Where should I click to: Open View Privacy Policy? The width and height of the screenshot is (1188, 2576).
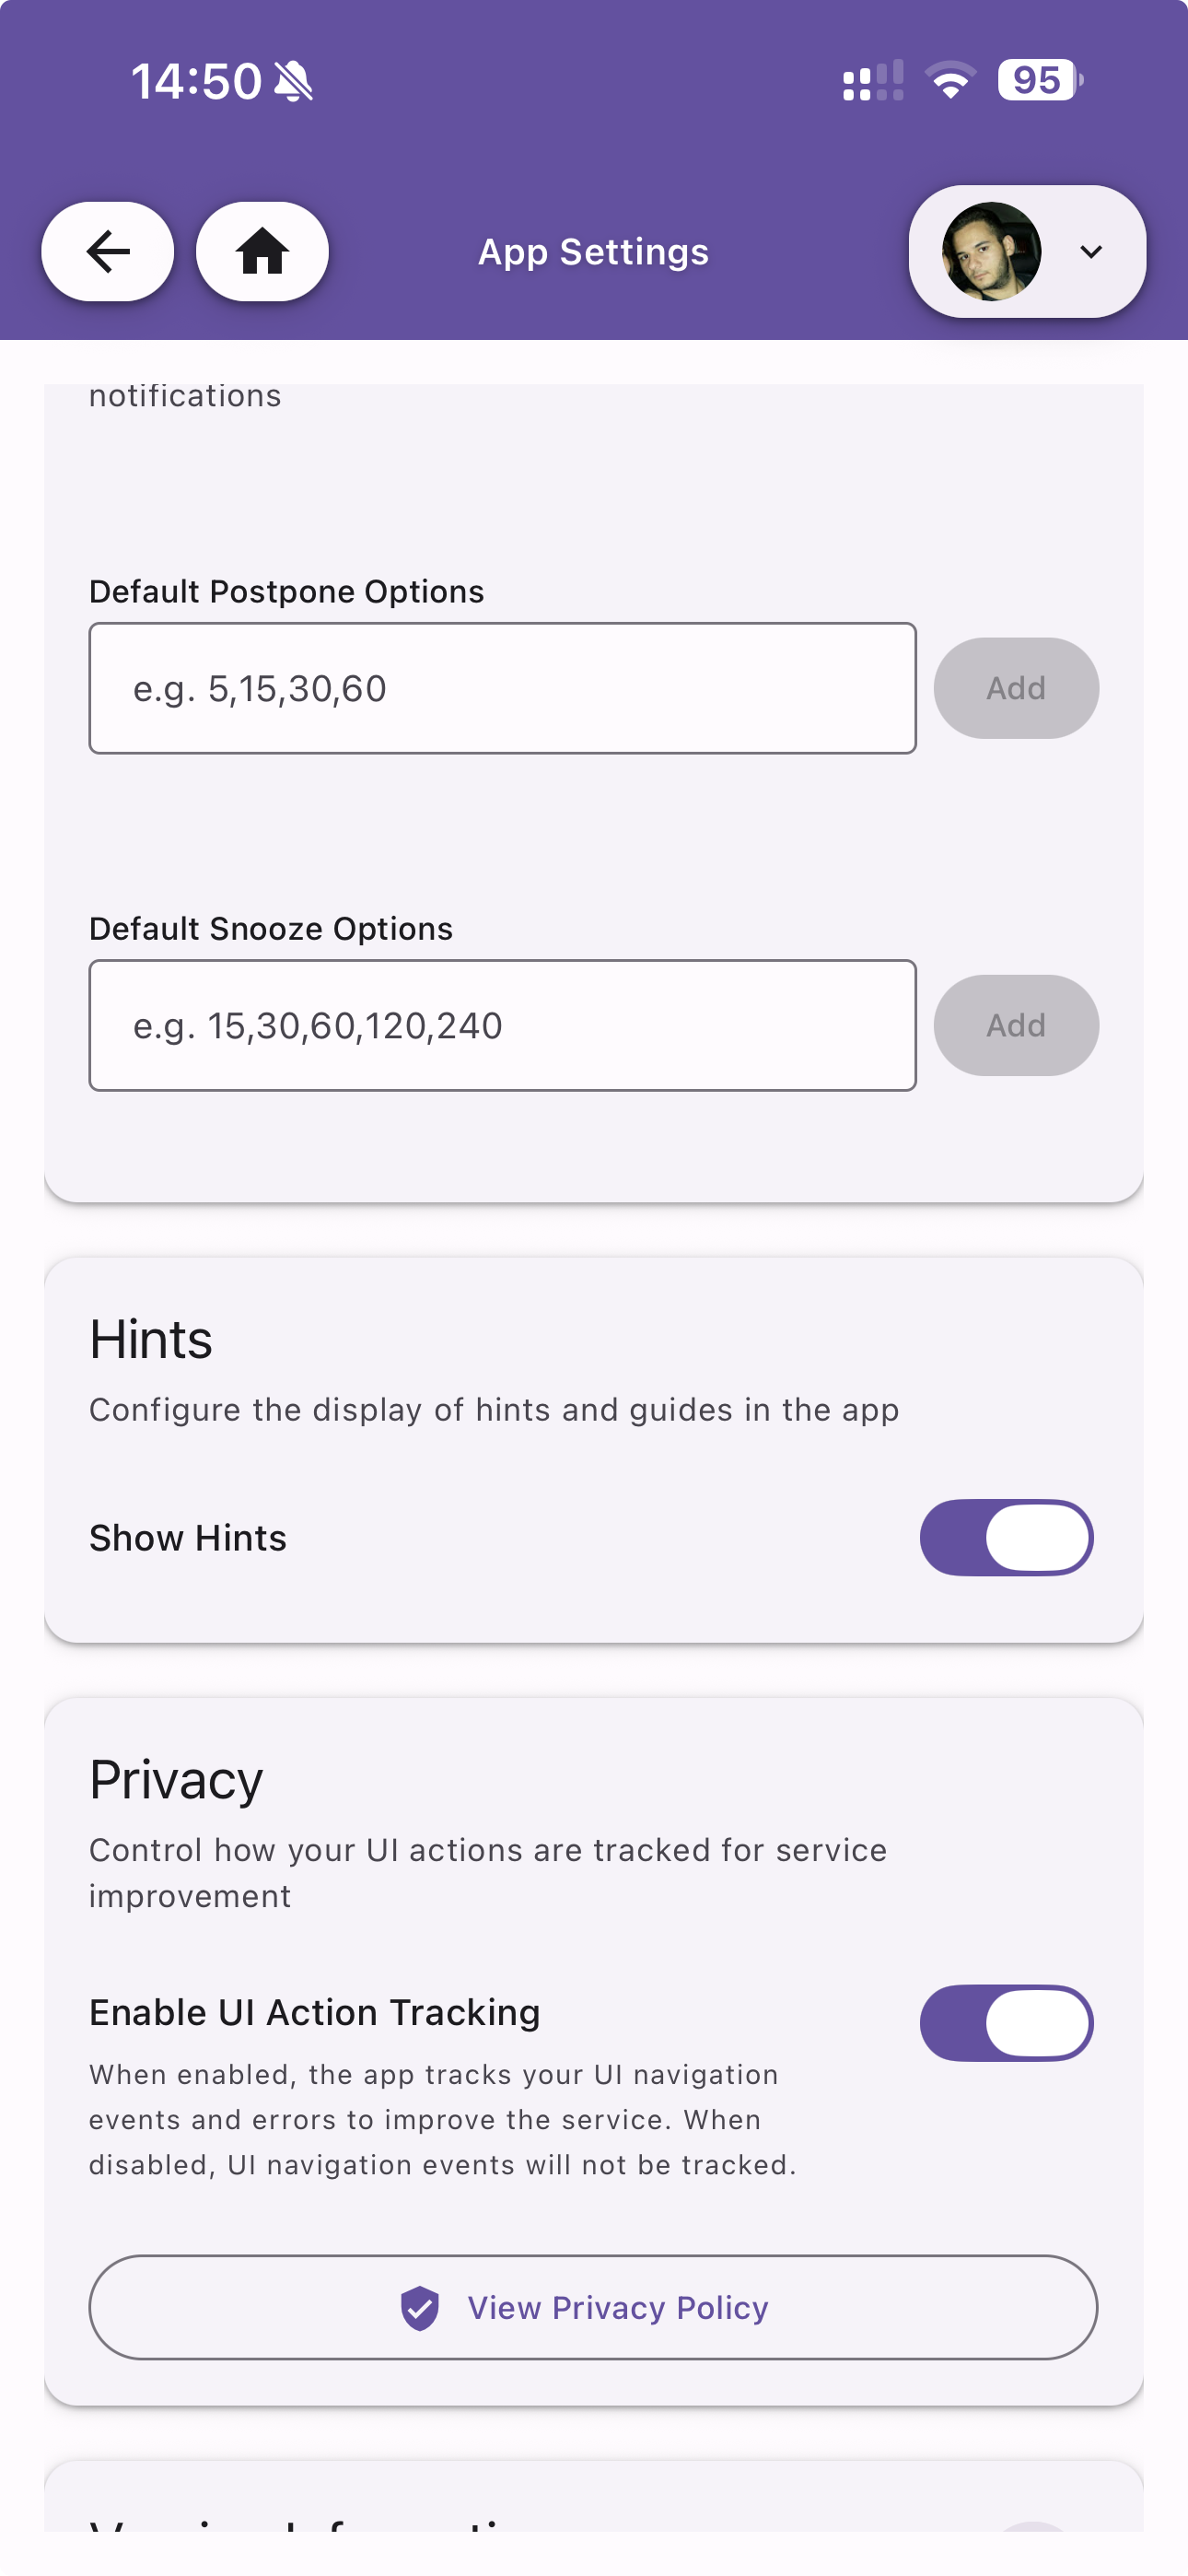tap(593, 2307)
